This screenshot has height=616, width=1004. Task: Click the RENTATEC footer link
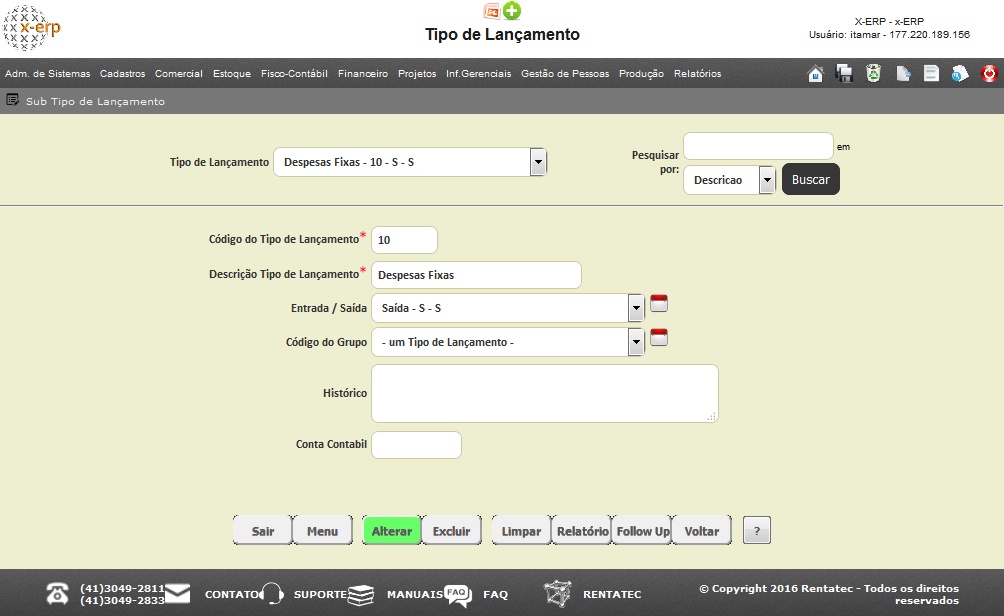pyautogui.click(x=612, y=594)
